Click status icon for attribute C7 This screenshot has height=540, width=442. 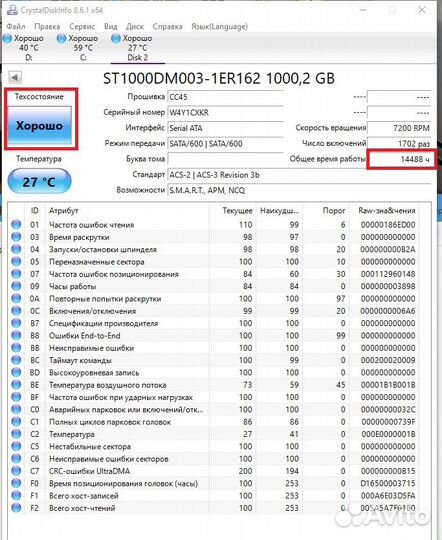coord(16,471)
